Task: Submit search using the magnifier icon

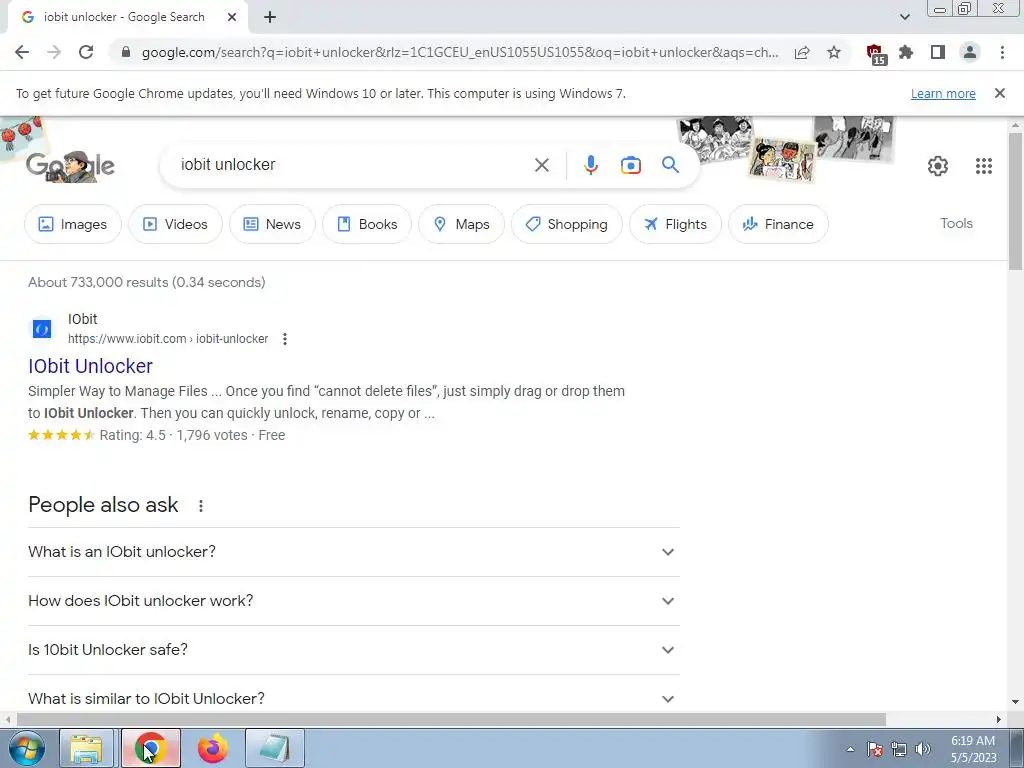Action: click(x=670, y=165)
